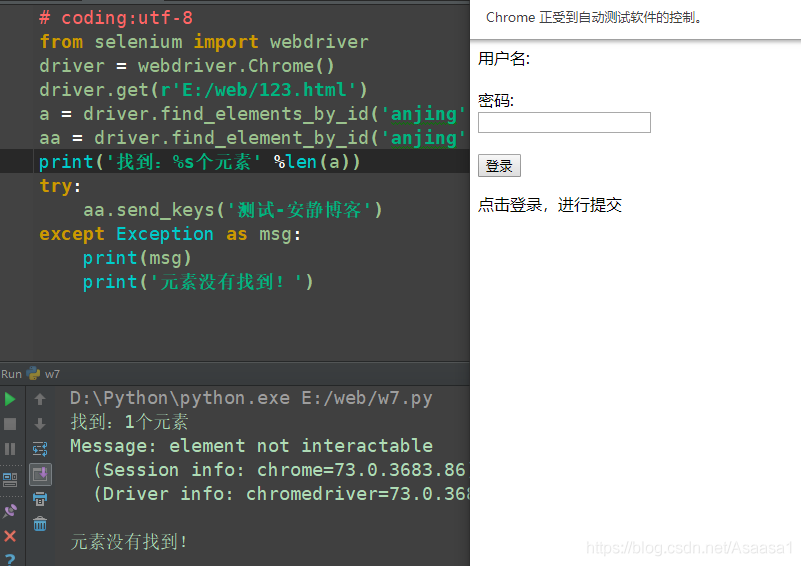This screenshot has width=801, height=566.
Task: Print the console output using the printer icon
Action: [40, 499]
